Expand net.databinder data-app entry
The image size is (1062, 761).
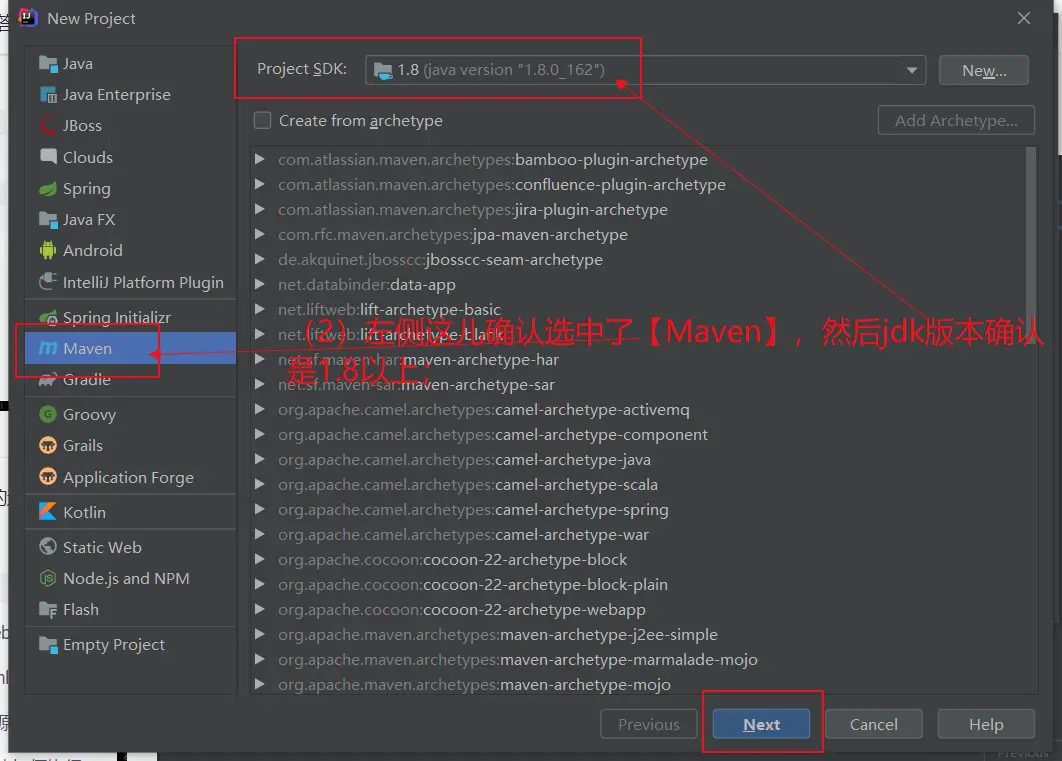tap(259, 284)
